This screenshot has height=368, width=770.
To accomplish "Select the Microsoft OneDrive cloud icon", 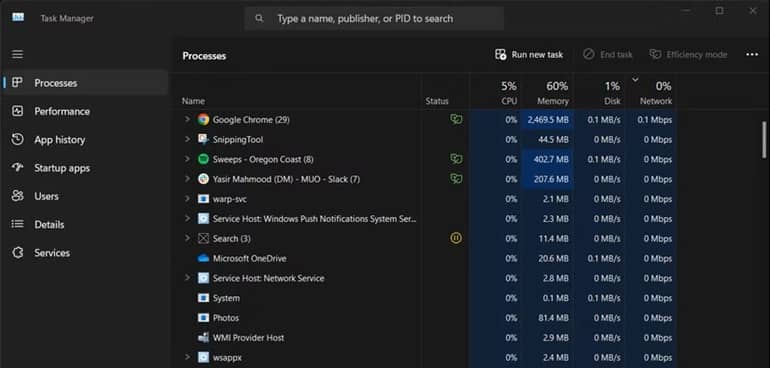I will [x=203, y=258].
